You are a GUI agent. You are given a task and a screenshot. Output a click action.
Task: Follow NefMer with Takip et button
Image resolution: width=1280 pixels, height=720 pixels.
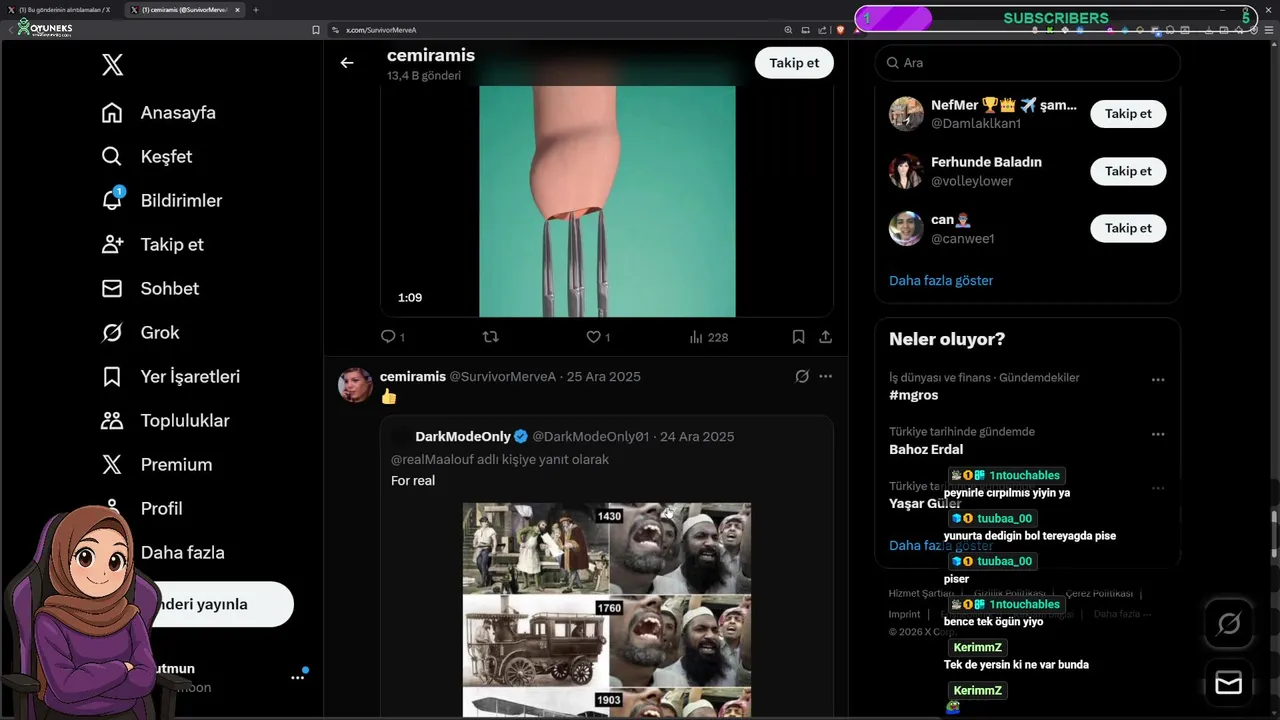click(1128, 114)
